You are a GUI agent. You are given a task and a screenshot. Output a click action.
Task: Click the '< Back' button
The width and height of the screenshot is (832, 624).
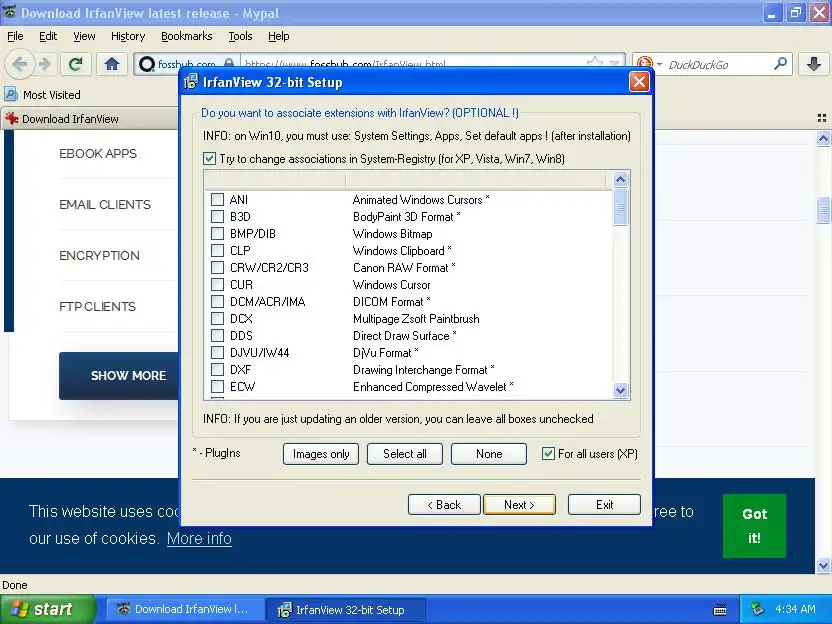(444, 505)
